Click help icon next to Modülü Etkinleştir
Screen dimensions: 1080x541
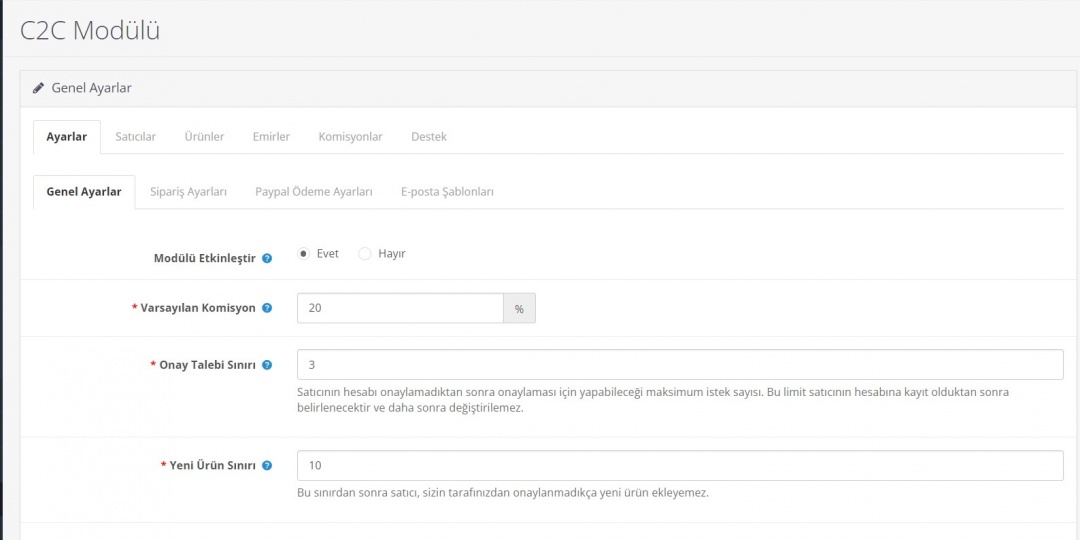[x=267, y=258]
